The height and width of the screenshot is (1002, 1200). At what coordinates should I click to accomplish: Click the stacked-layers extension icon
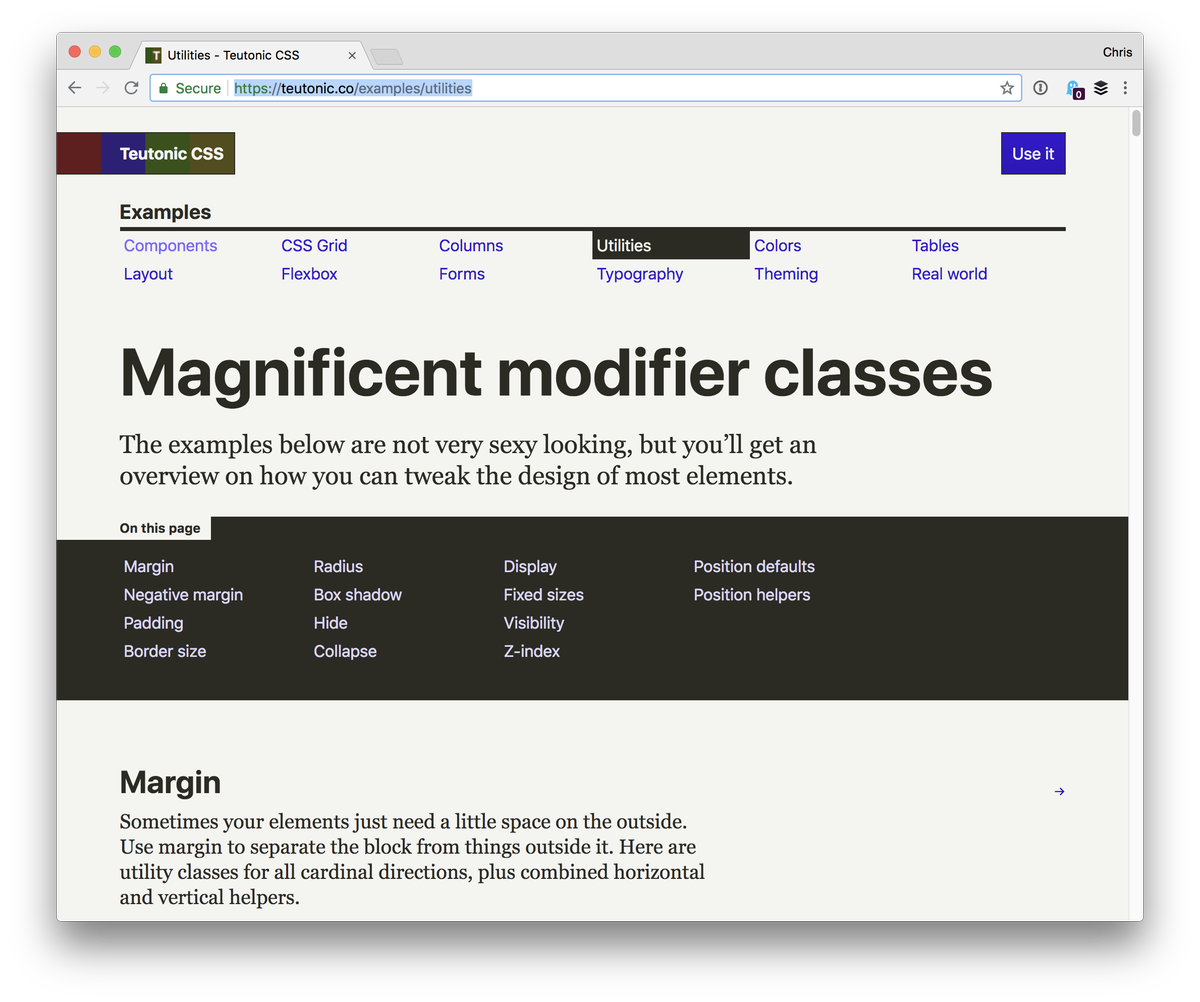coord(1101,88)
